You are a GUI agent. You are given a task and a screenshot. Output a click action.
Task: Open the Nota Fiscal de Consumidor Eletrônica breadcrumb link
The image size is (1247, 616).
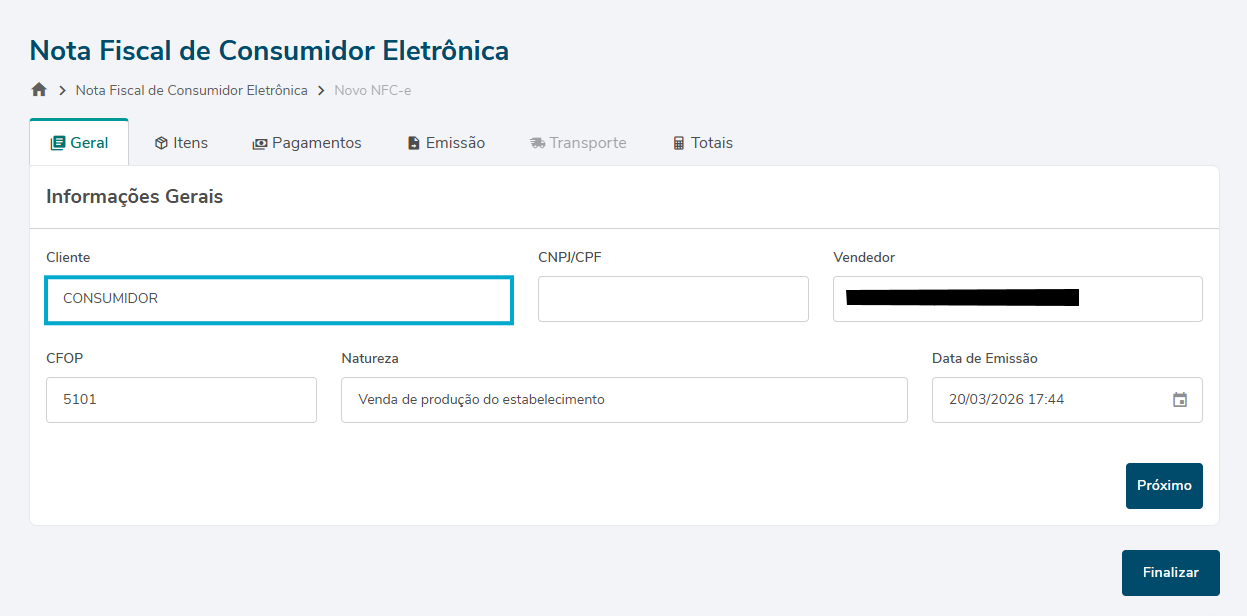192,90
